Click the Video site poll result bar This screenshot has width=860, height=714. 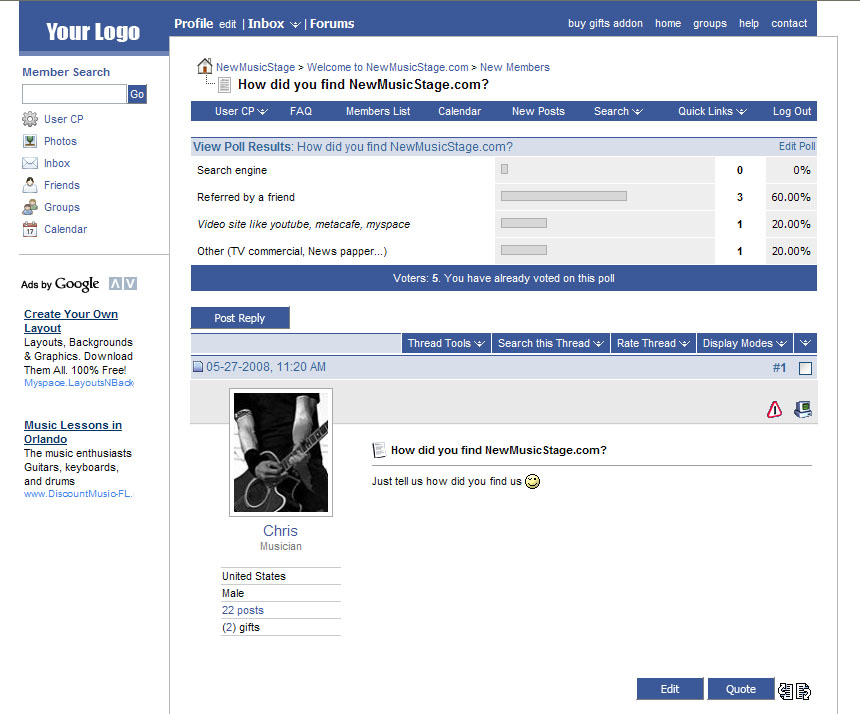point(524,223)
